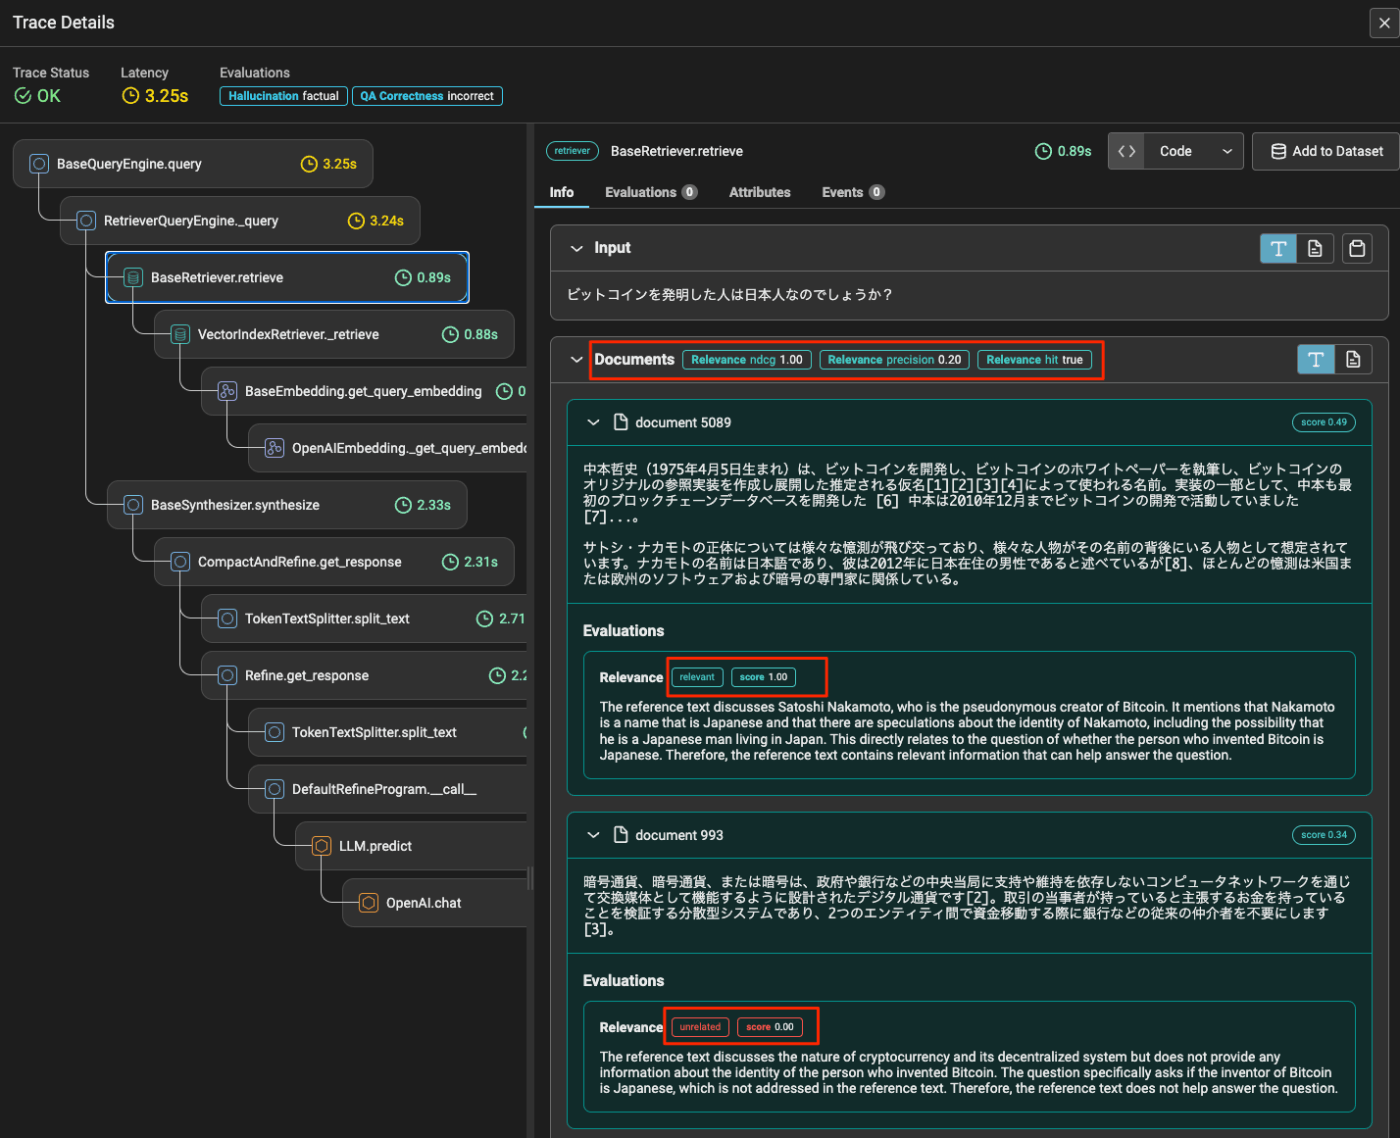Collapse document 993 card

[x=594, y=835]
